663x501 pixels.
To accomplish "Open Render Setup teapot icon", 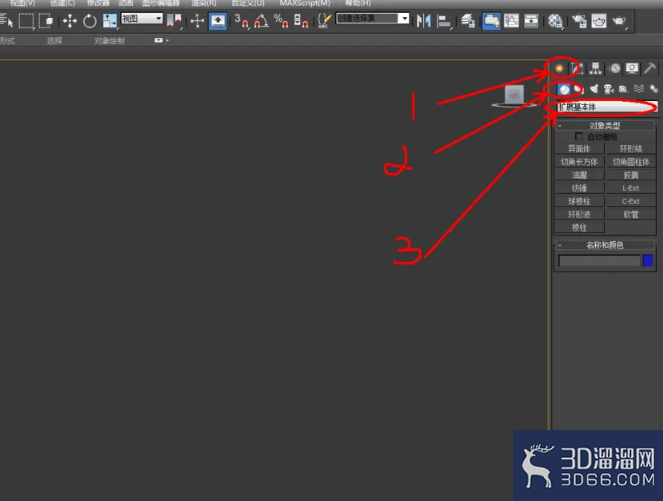I will click(x=579, y=21).
